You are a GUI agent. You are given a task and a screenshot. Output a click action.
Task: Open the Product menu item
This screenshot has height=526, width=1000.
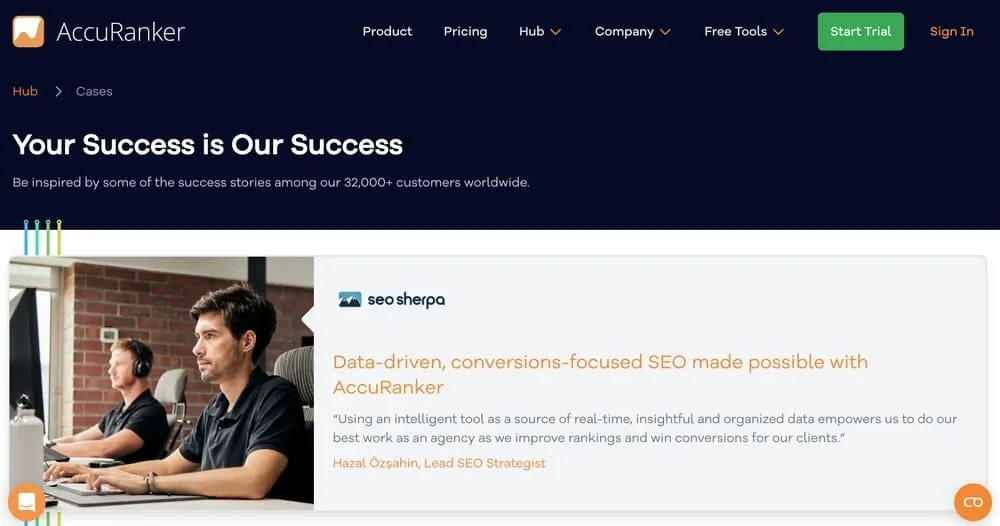pos(387,31)
